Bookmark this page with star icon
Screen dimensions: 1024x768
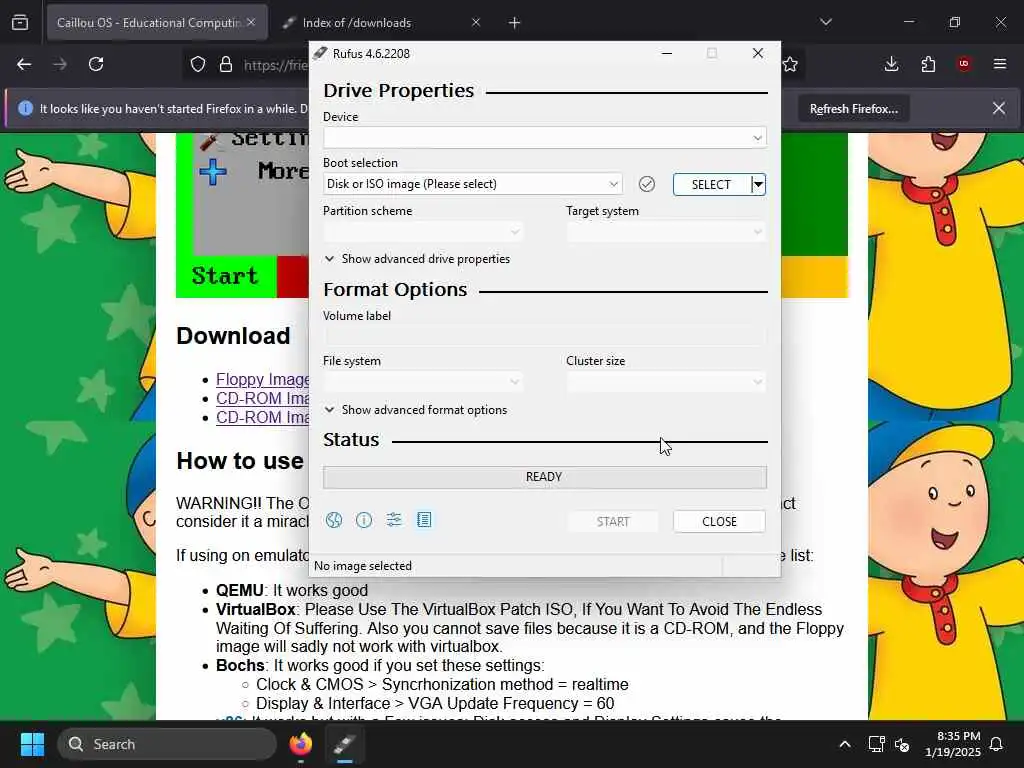[x=790, y=64]
